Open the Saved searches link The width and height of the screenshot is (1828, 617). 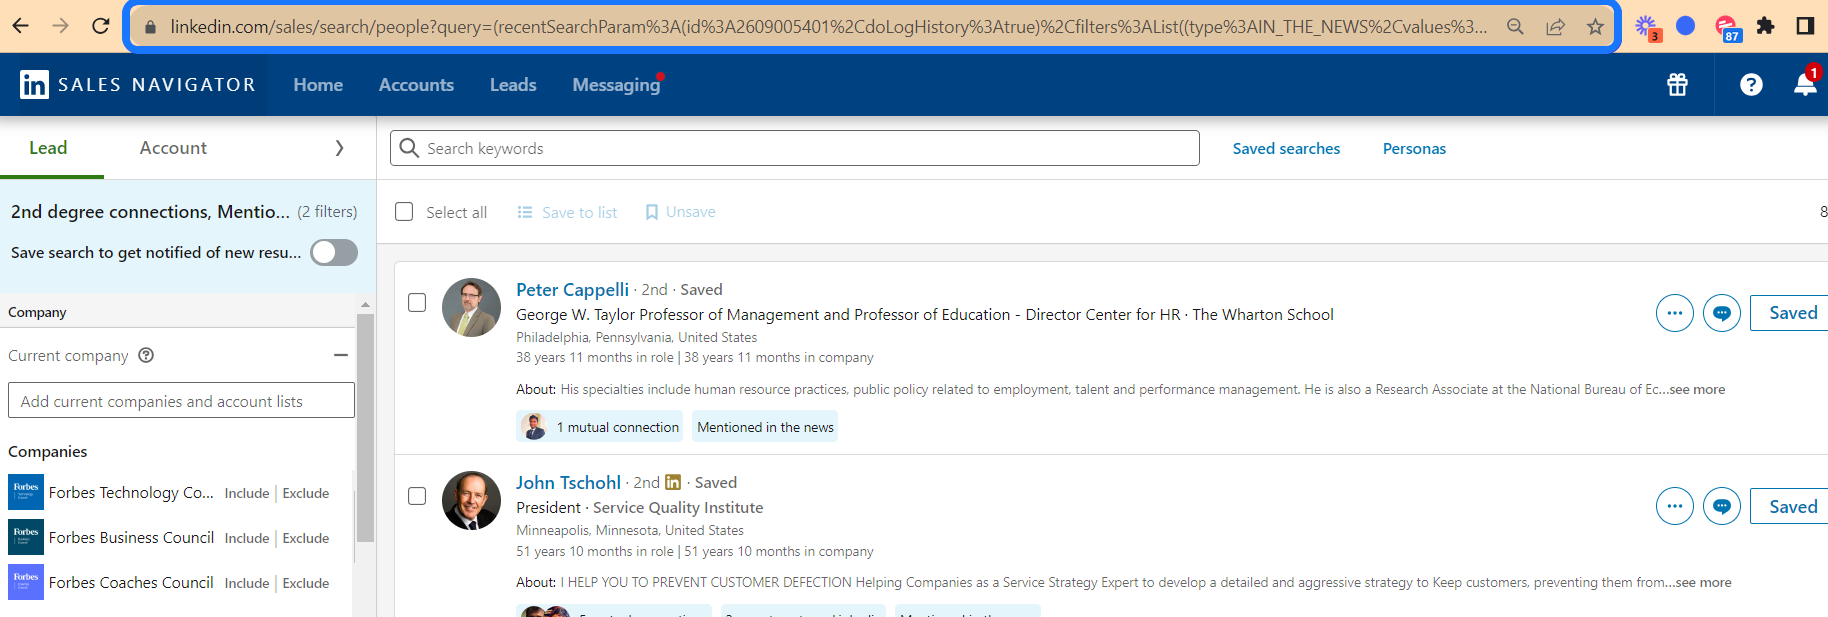1286,148
